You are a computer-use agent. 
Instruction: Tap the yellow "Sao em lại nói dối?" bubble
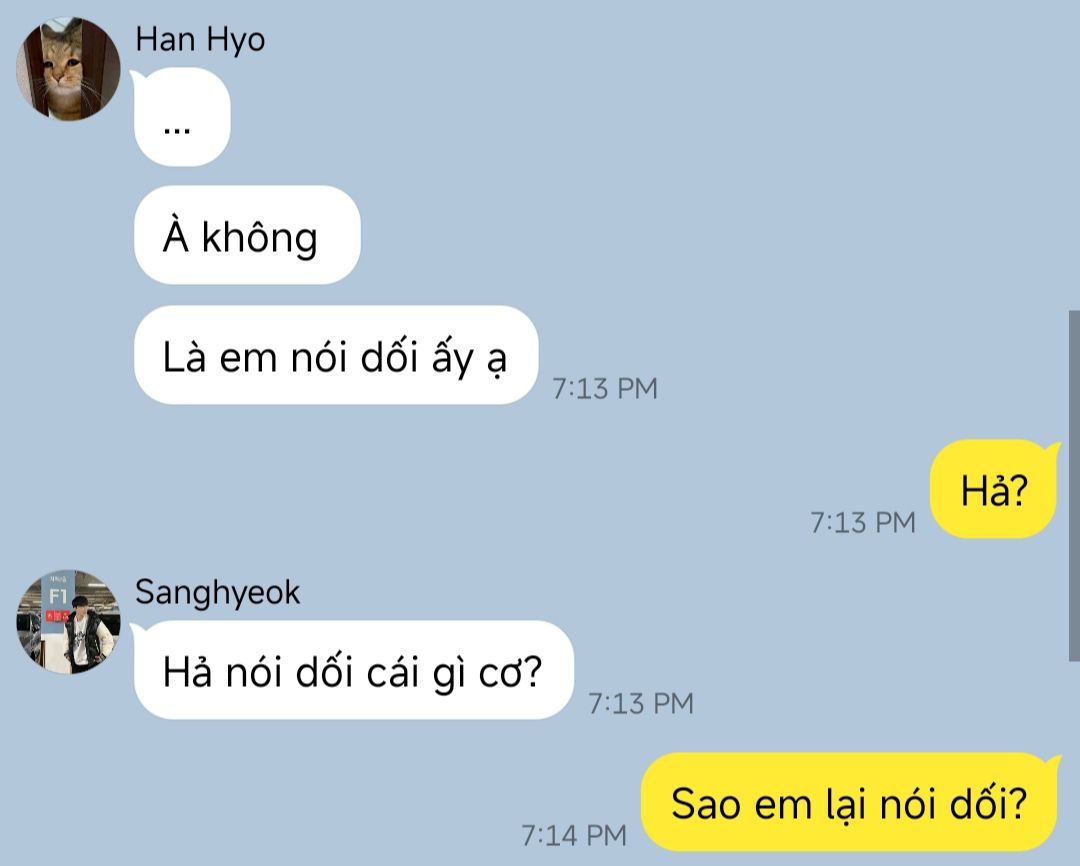(850, 802)
